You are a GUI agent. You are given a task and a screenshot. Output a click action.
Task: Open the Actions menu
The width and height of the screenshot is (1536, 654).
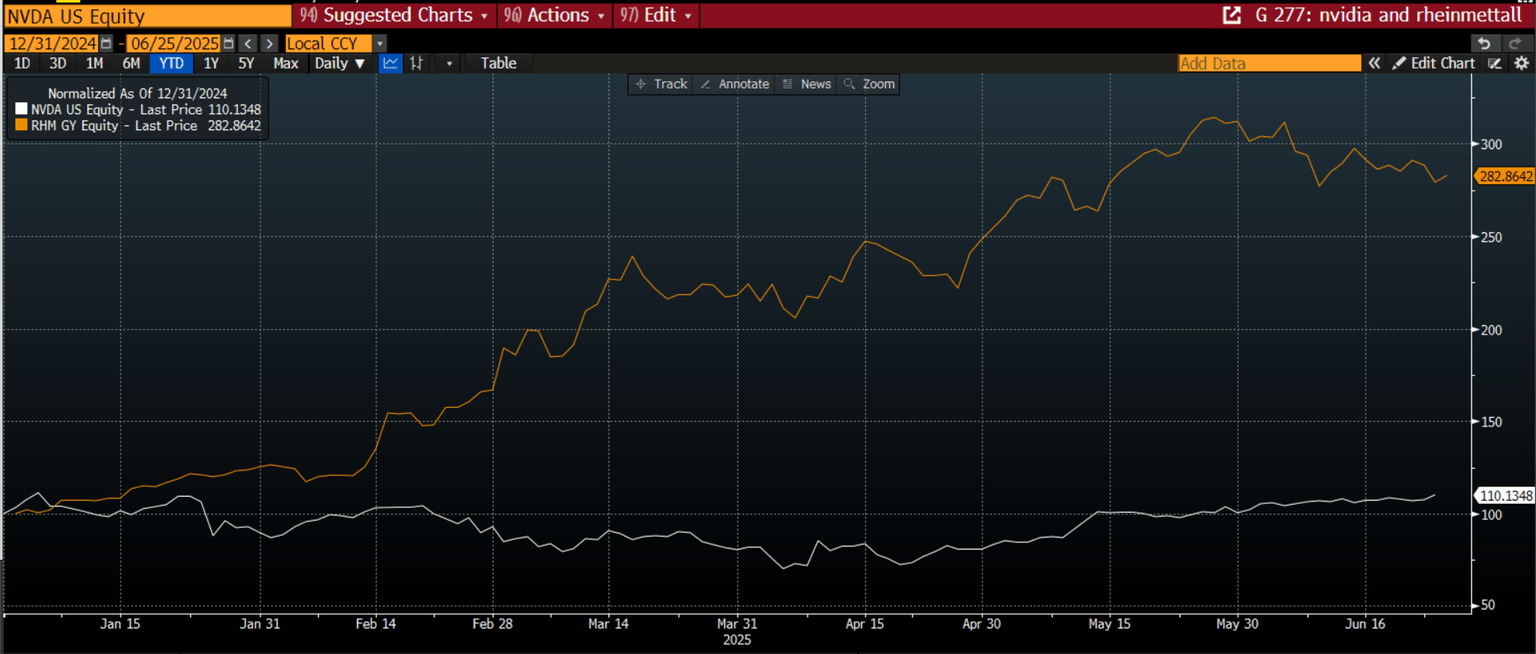556,16
